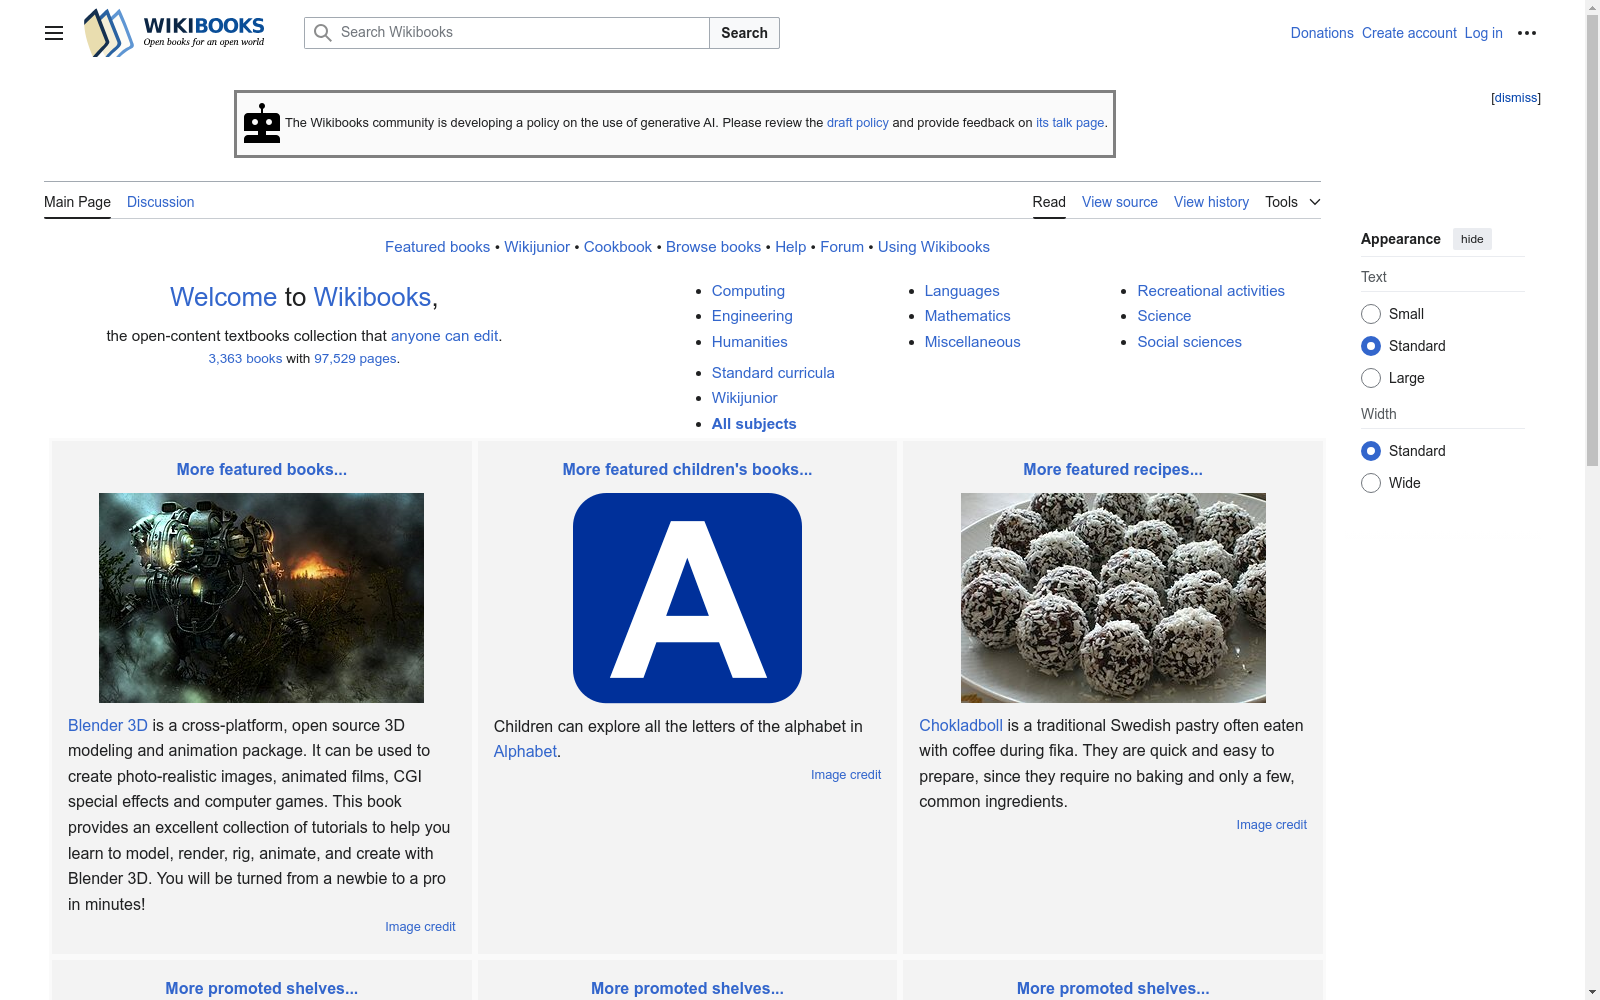Screen dimensions: 1600x1000
Task: Browse the Computing subject
Action: 748,291
